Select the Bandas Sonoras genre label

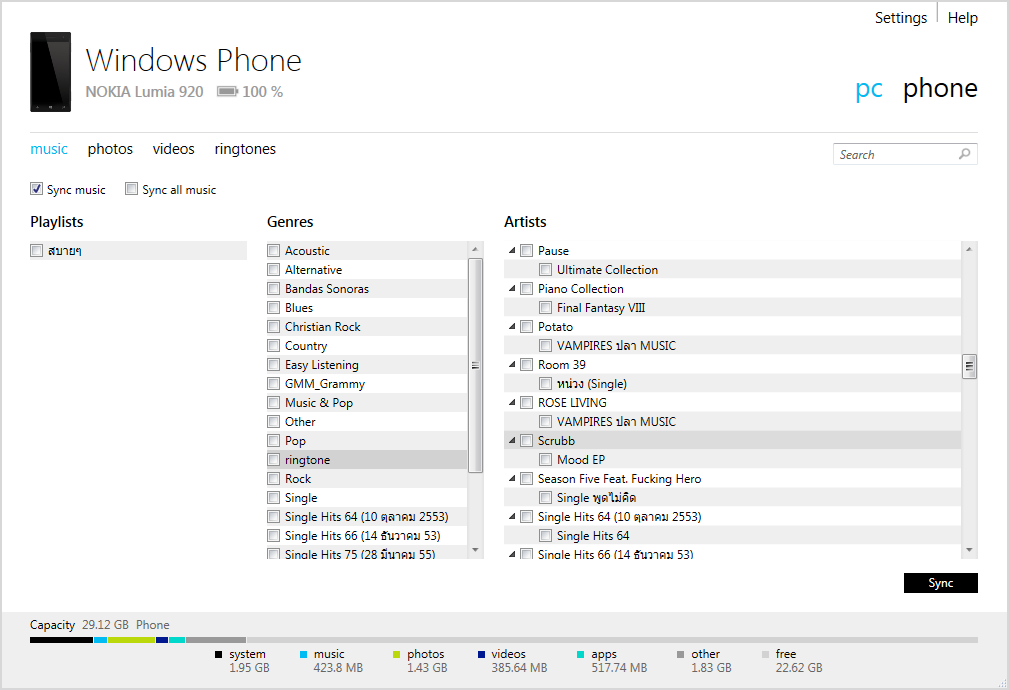(327, 288)
